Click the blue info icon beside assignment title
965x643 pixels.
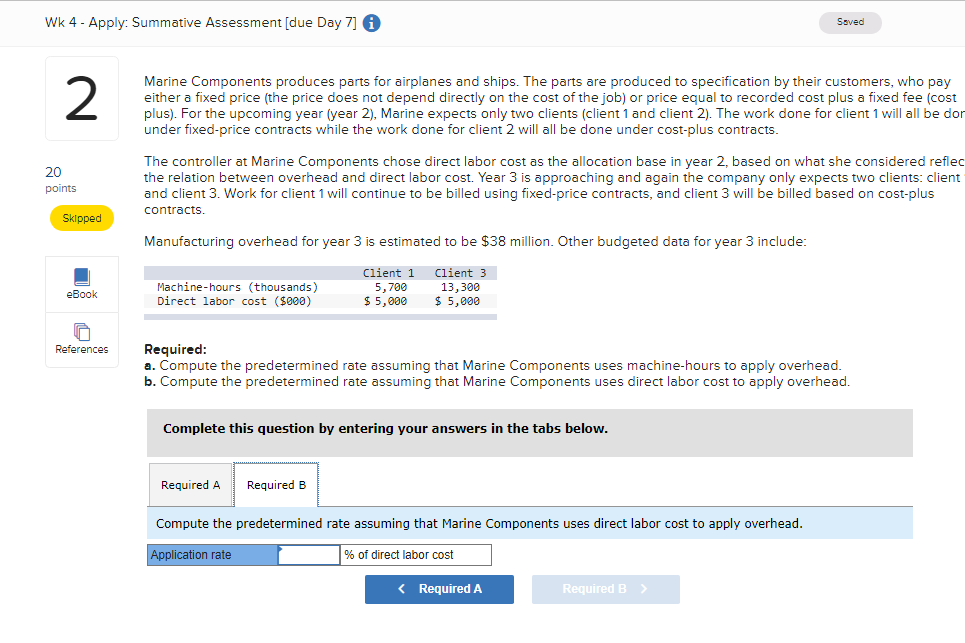click(x=371, y=23)
